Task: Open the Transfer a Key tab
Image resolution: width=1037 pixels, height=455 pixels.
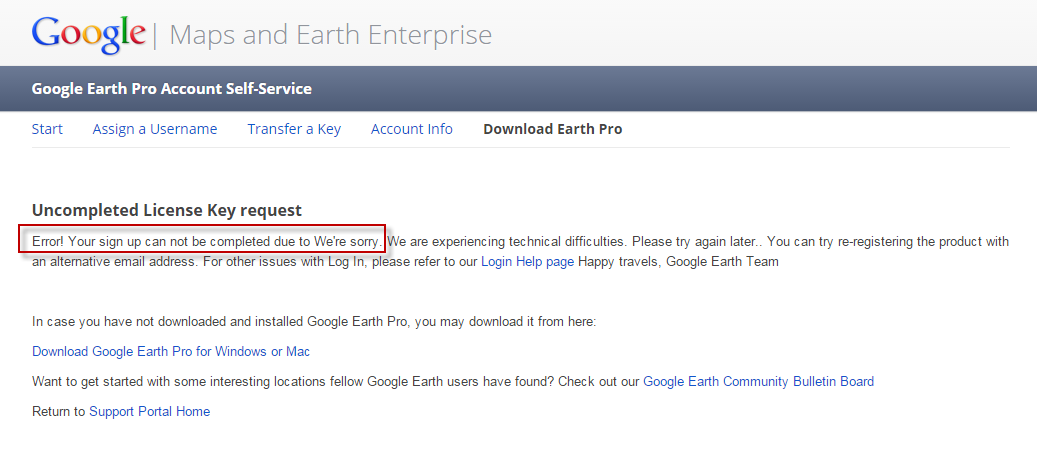Action: (x=294, y=129)
